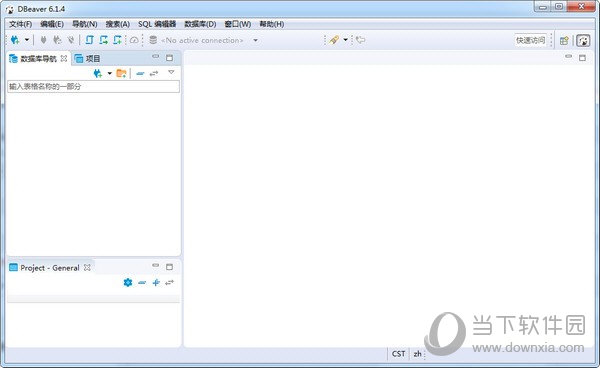The width and height of the screenshot is (600, 368).
Task: Open the No active connection dropdown
Action: tap(255, 40)
